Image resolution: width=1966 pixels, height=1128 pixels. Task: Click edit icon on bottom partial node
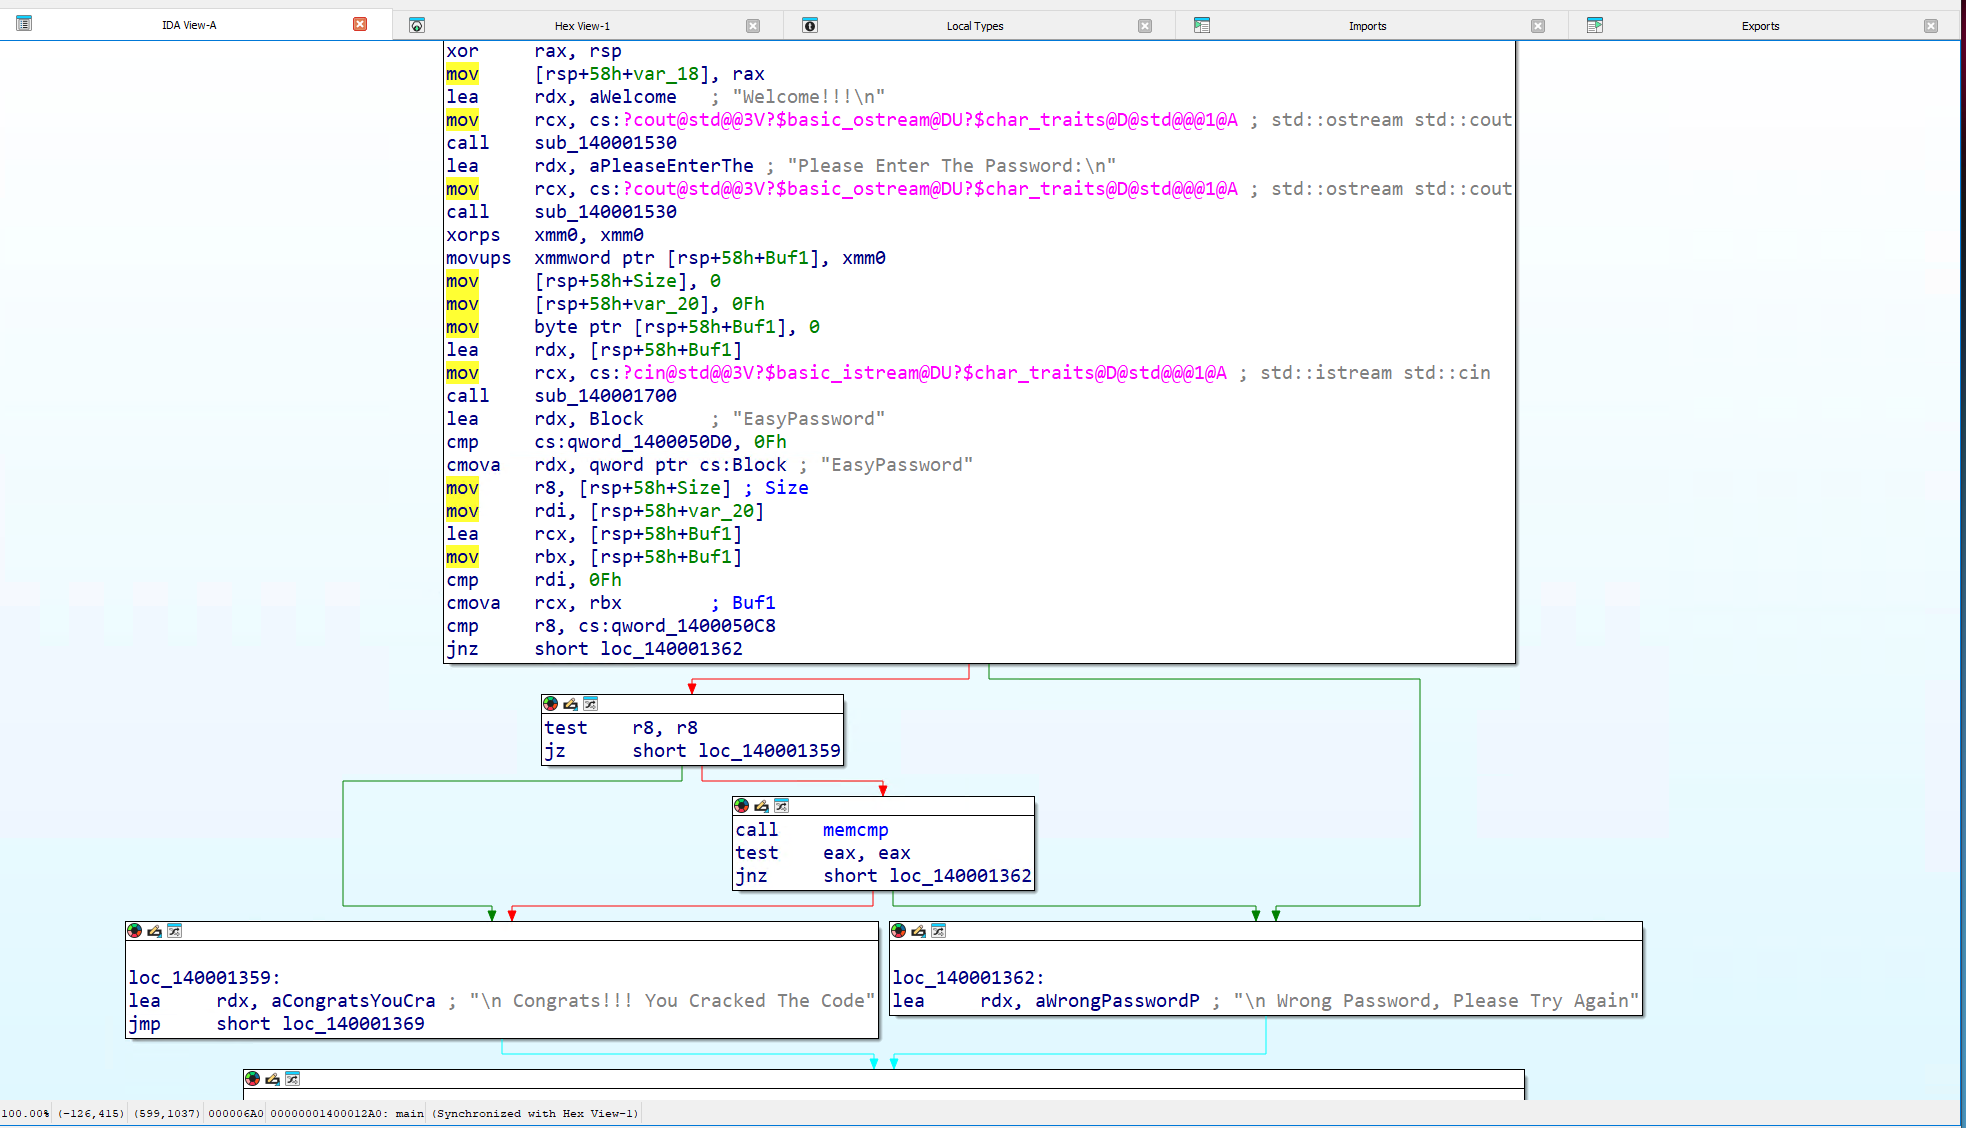tap(272, 1079)
